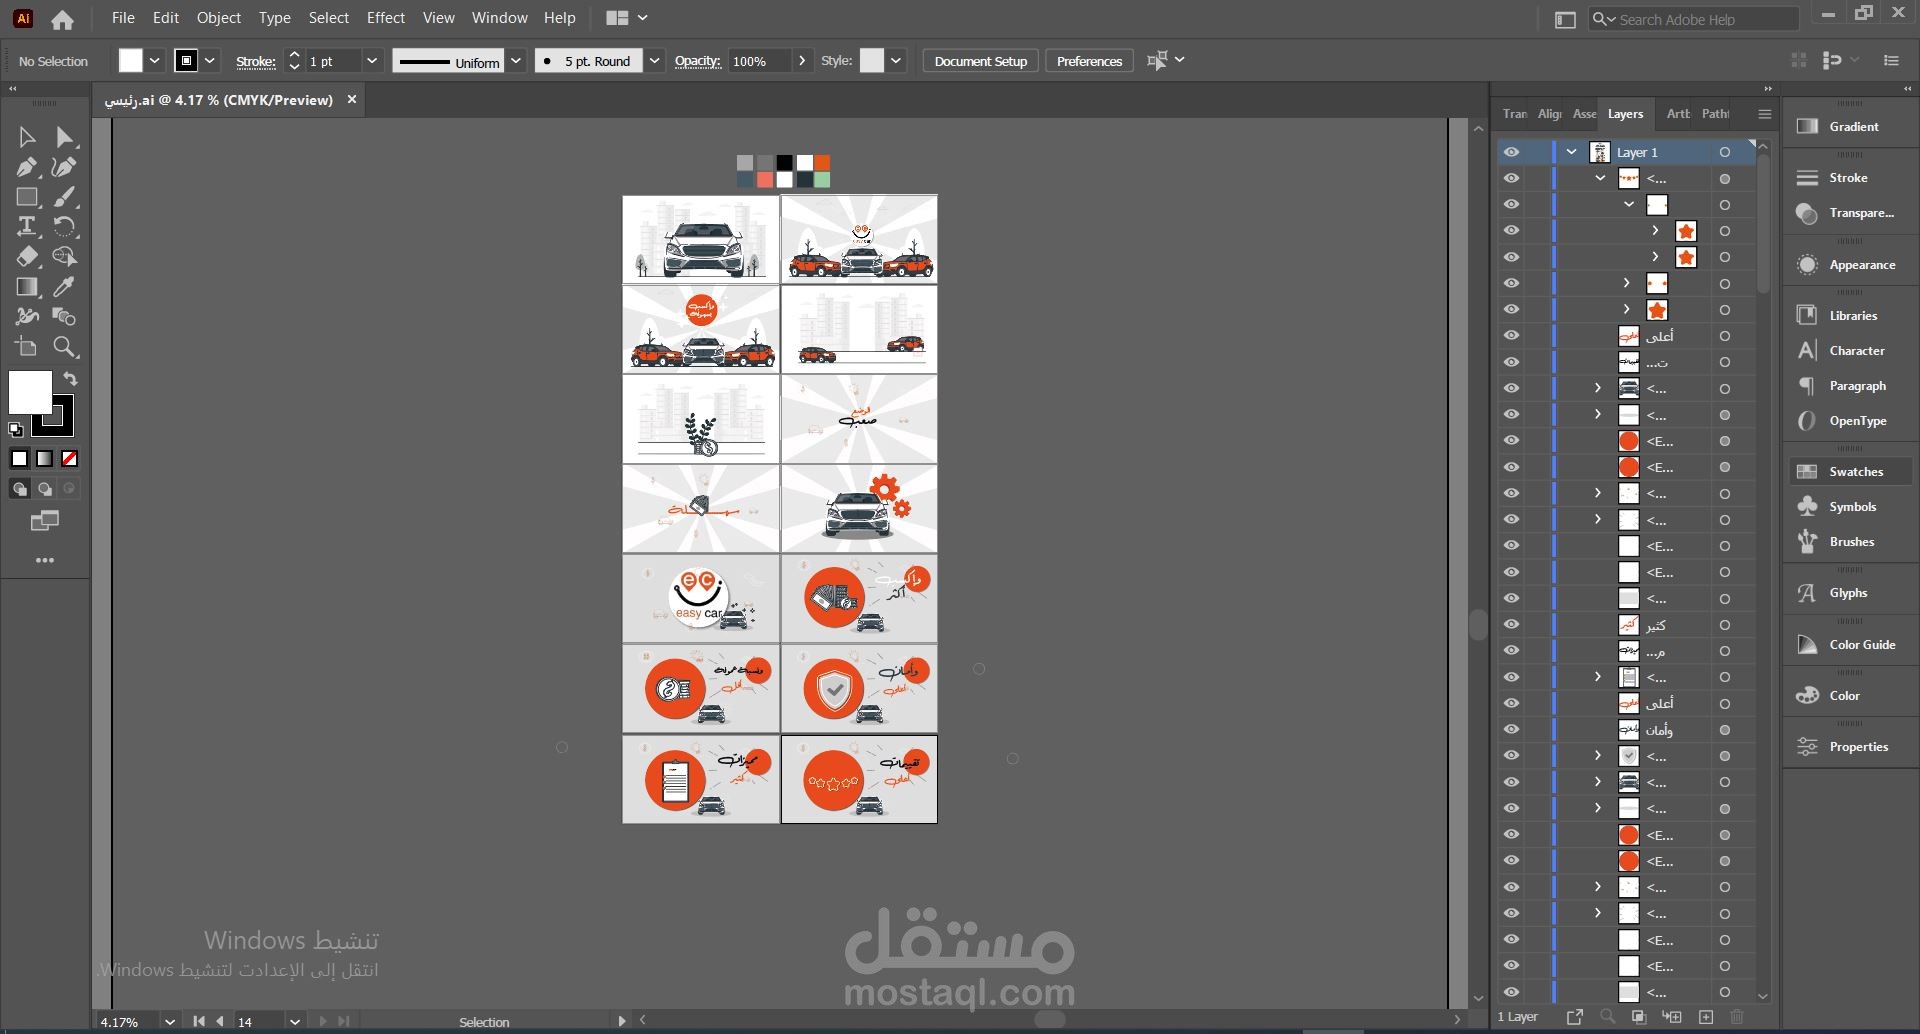
Task: Open the zoom level dropdown in status bar
Action: click(x=170, y=1022)
